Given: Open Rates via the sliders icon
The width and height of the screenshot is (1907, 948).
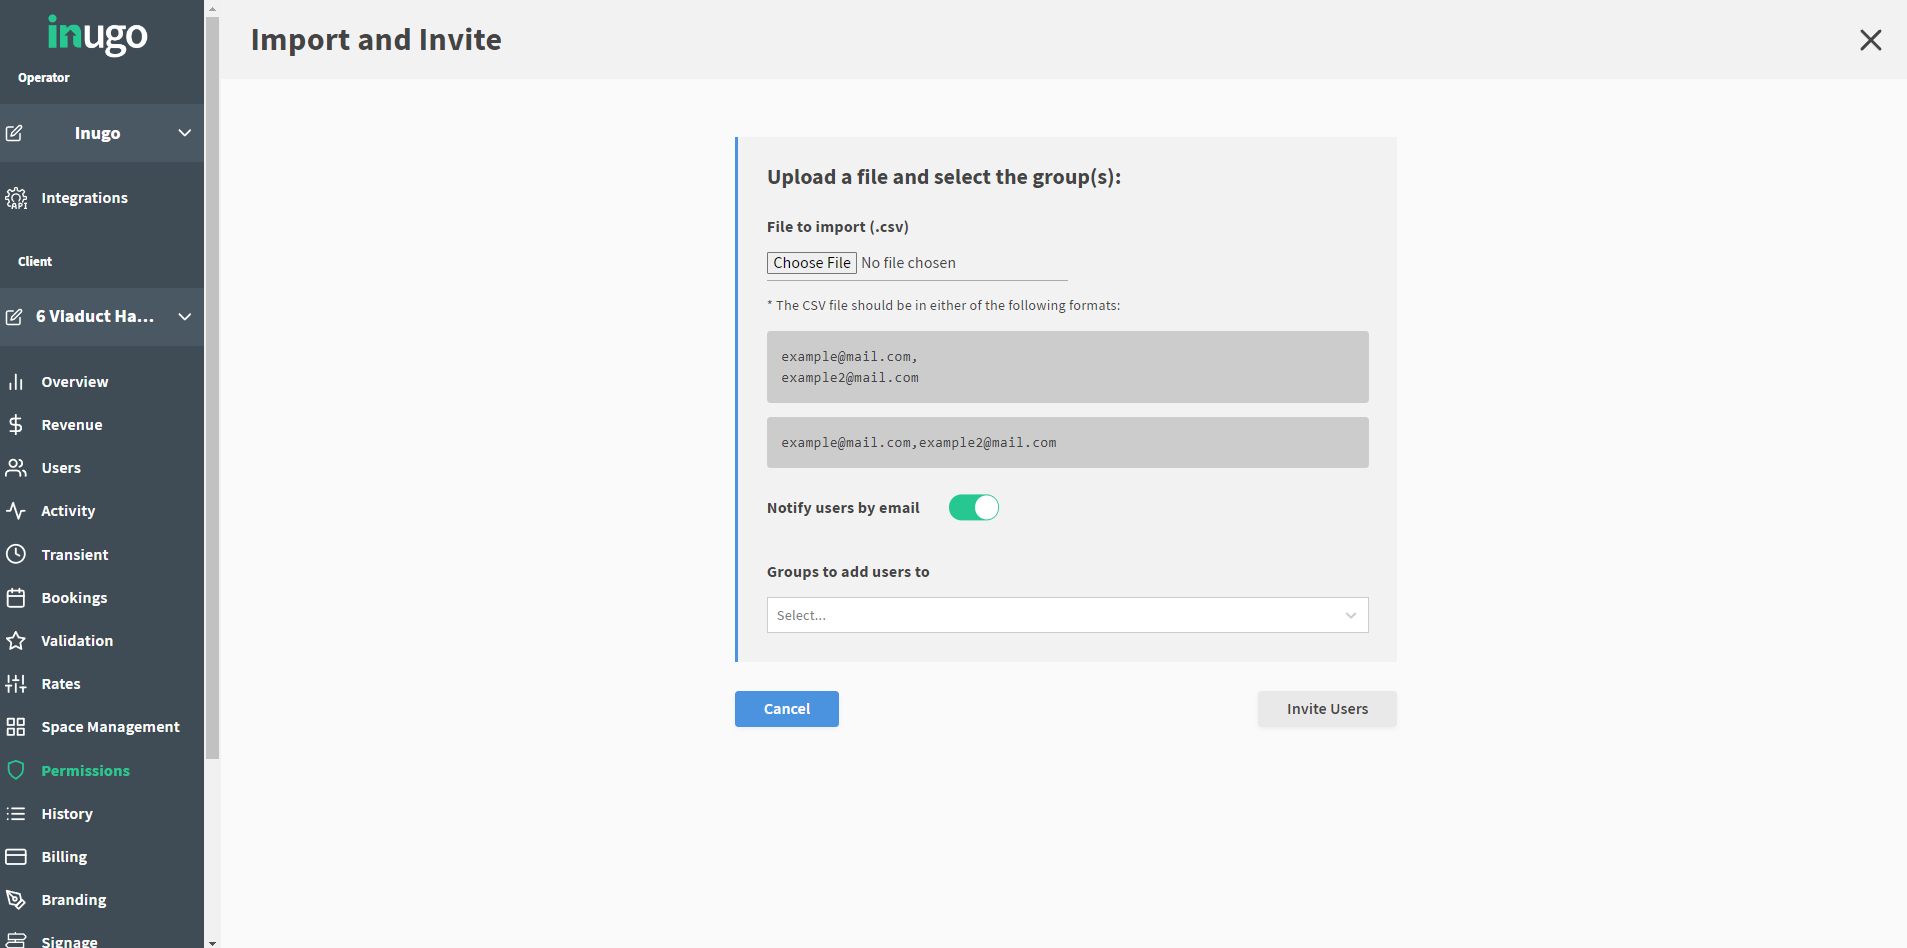Looking at the screenshot, I should [16, 683].
